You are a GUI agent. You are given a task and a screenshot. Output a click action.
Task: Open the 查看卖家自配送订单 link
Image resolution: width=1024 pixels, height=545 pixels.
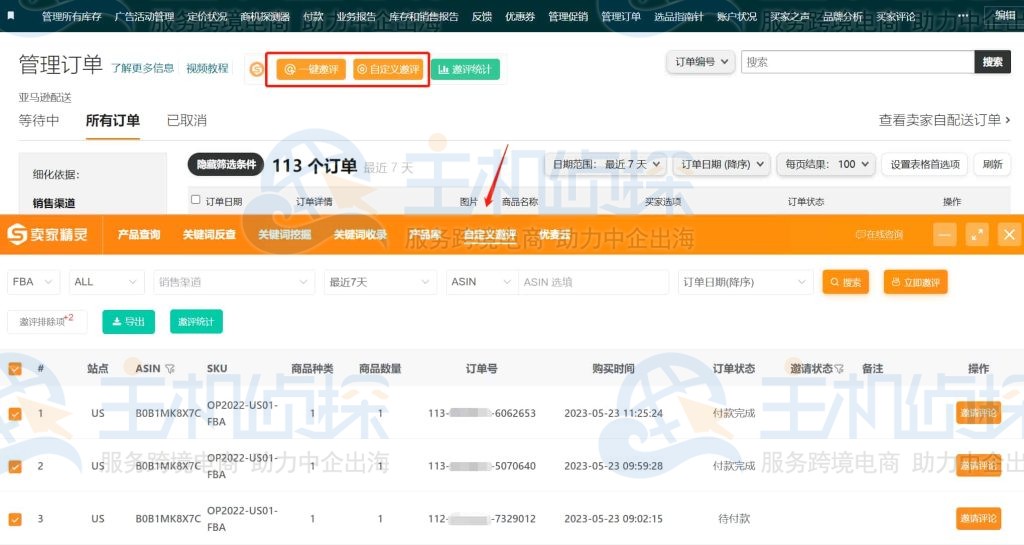[x=945, y=120]
